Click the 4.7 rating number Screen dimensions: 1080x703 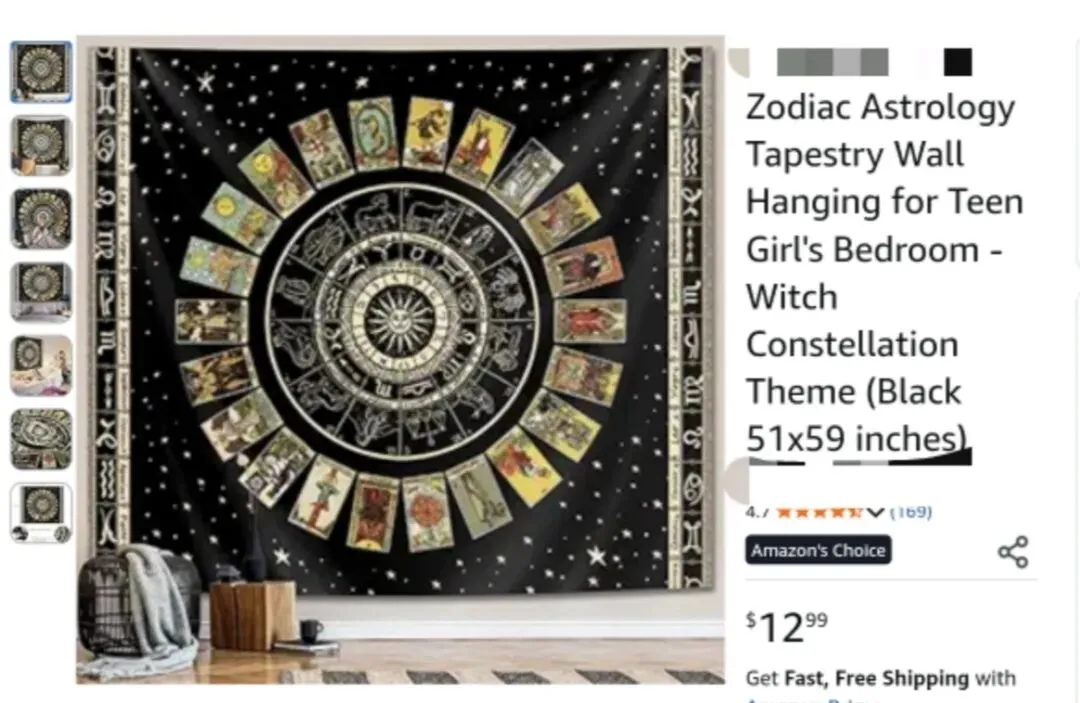tap(758, 512)
